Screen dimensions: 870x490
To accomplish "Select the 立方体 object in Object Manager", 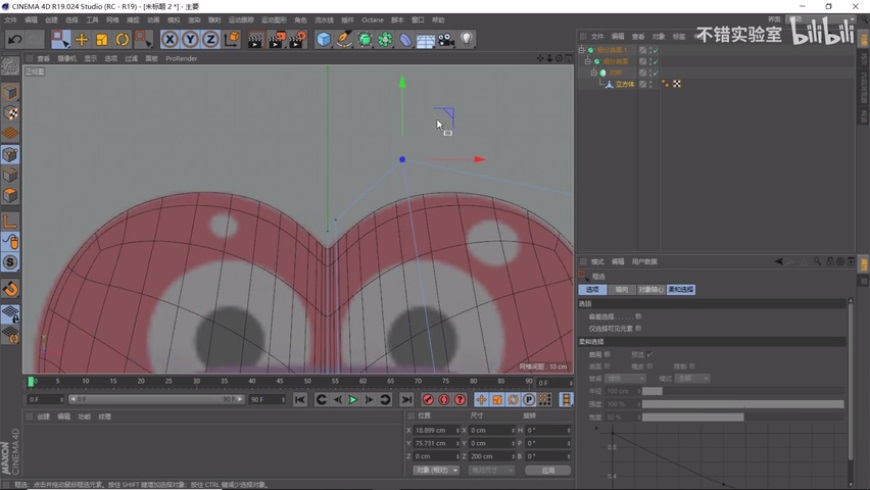I will point(625,84).
